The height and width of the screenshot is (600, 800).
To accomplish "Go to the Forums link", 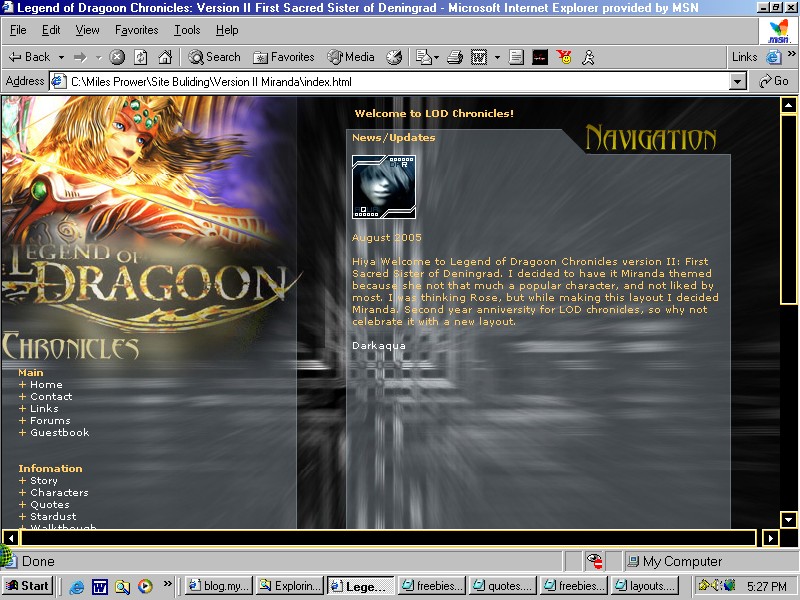I will [x=50, y=420].
